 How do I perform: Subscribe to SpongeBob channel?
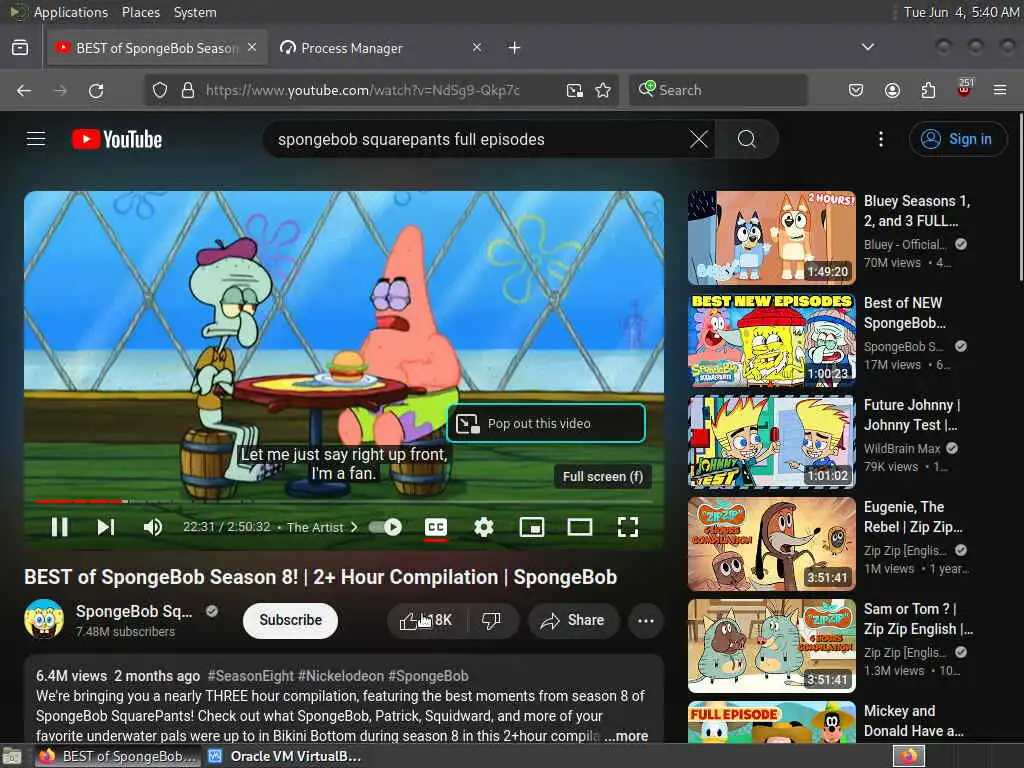point(291,620)
